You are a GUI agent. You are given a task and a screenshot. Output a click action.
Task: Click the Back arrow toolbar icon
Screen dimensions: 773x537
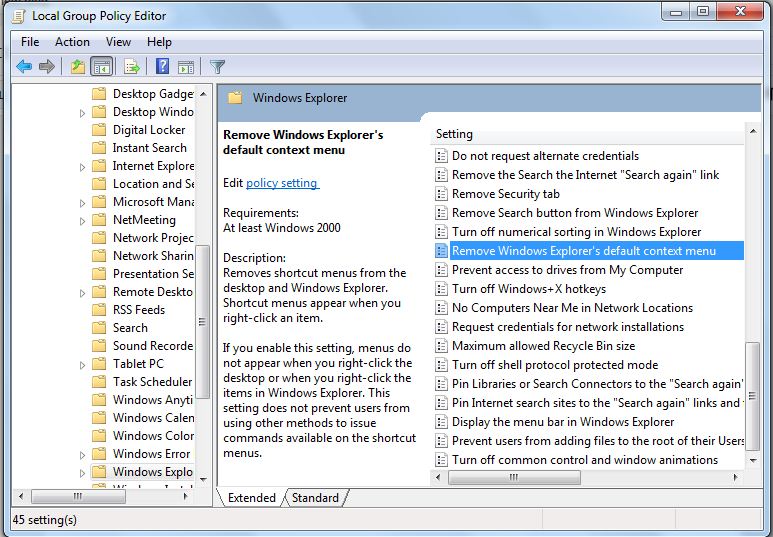click(24, 66)
